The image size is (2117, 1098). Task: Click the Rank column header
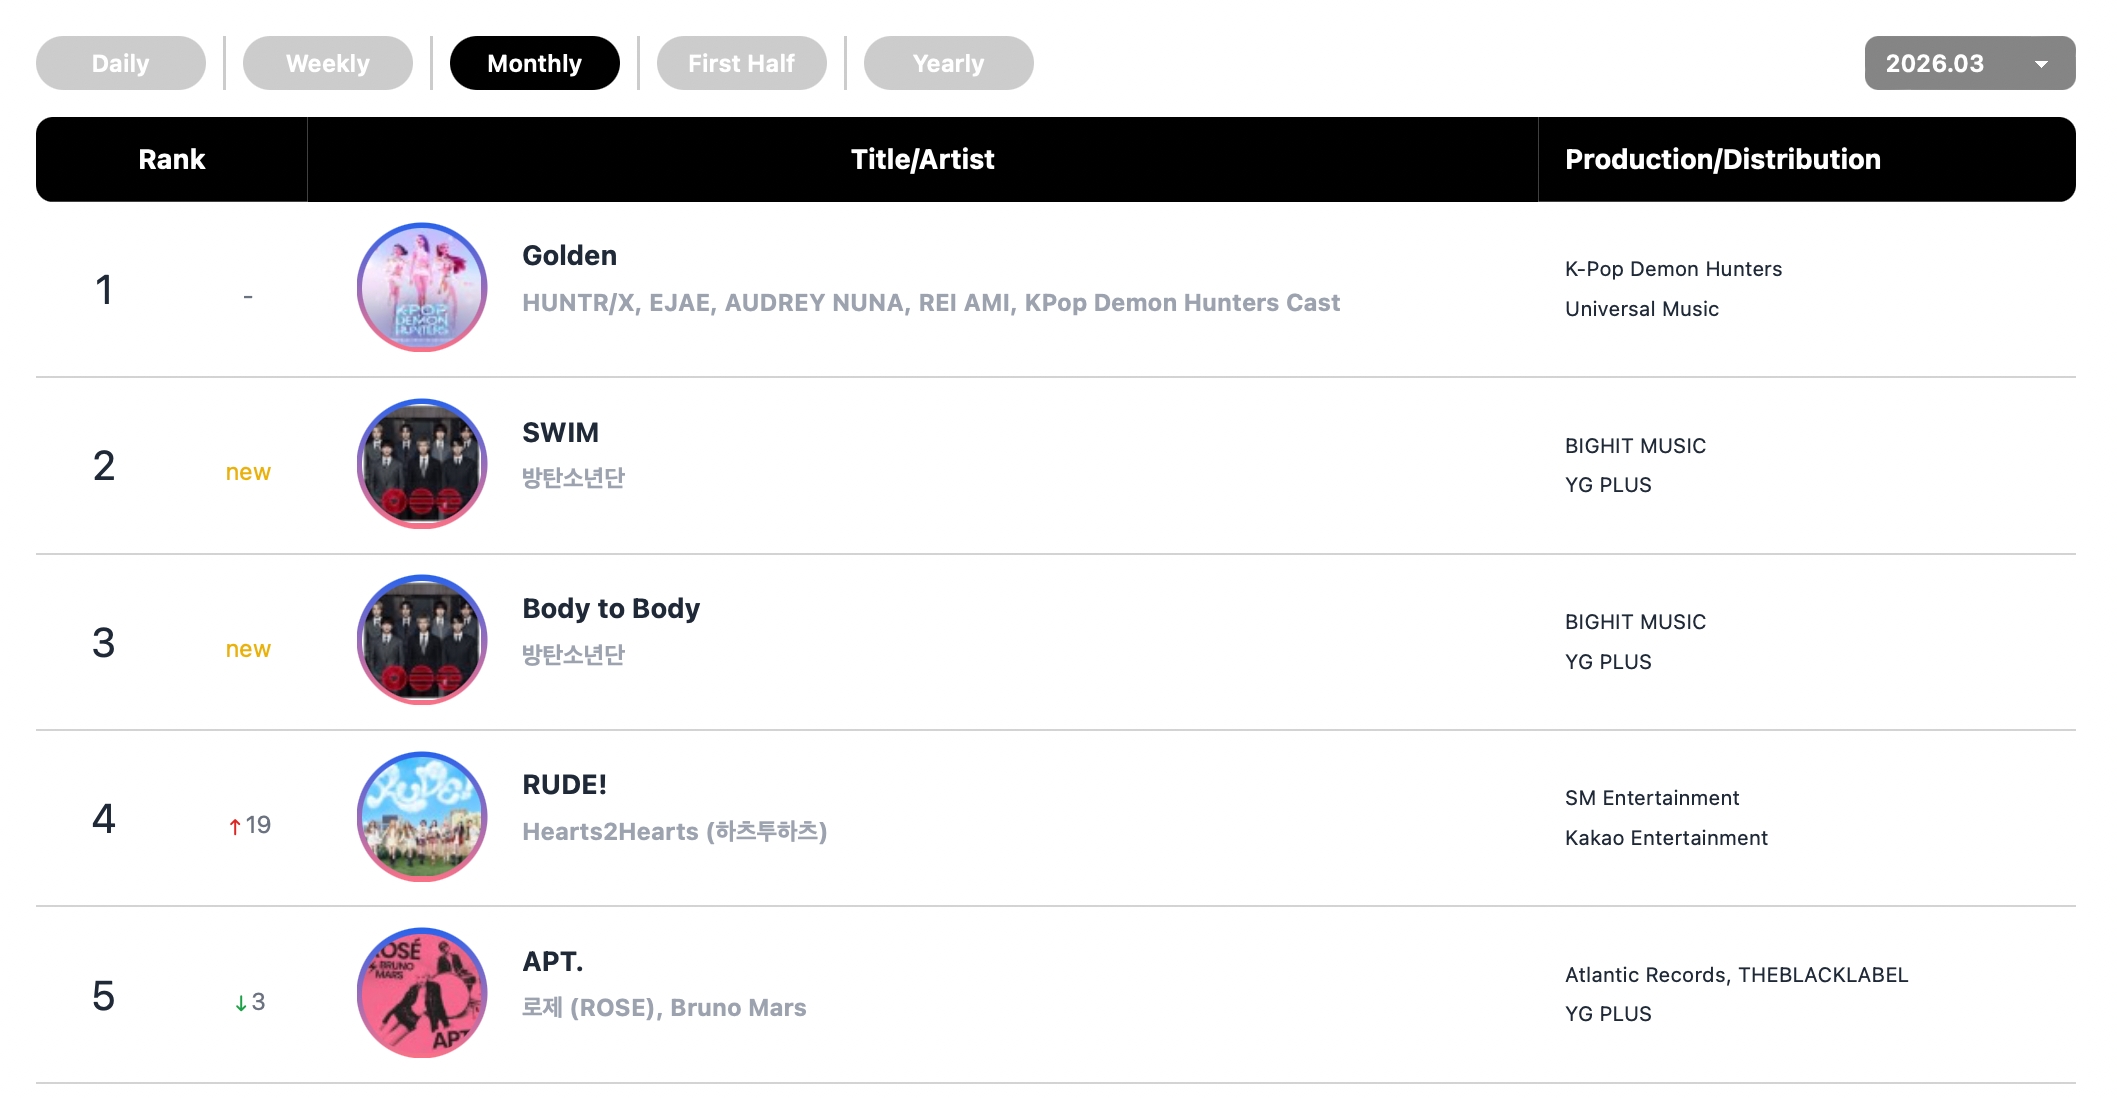172,160
